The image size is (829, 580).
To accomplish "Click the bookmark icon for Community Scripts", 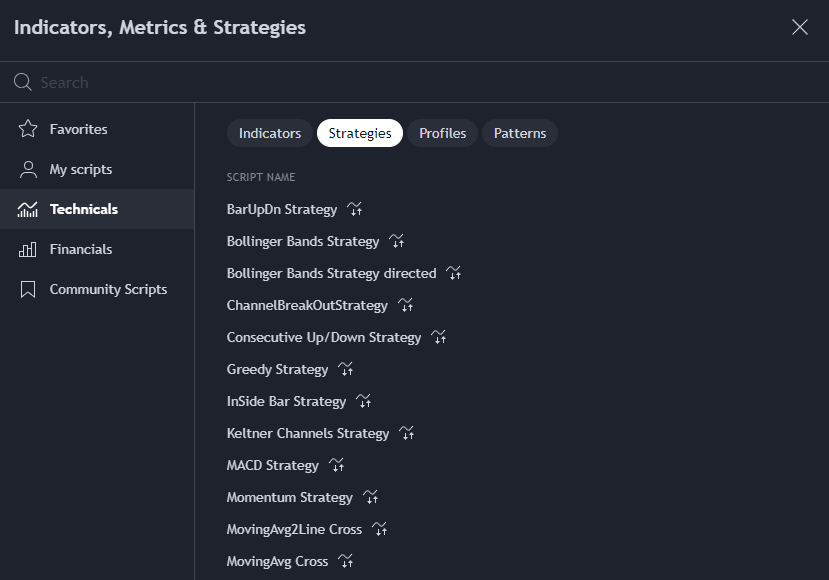I will (28, 289).
